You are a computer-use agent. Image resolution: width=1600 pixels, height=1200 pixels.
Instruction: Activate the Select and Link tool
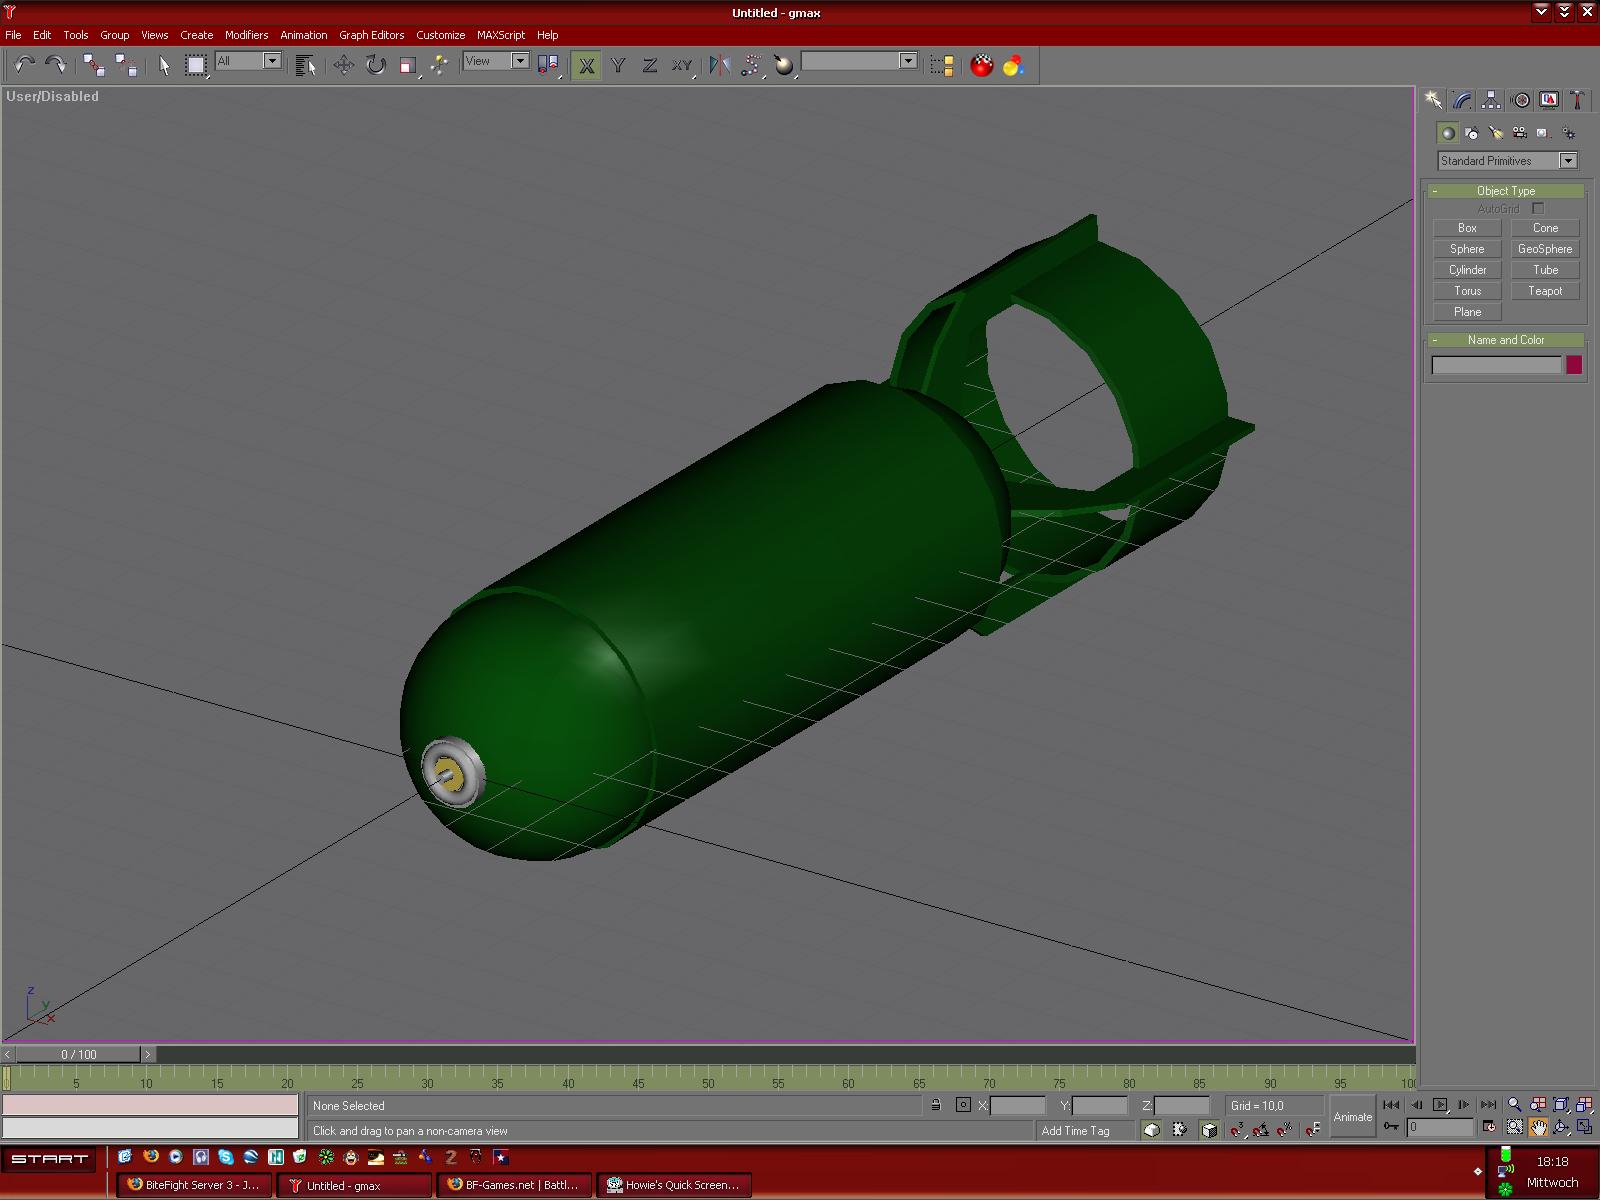point(94,65)
